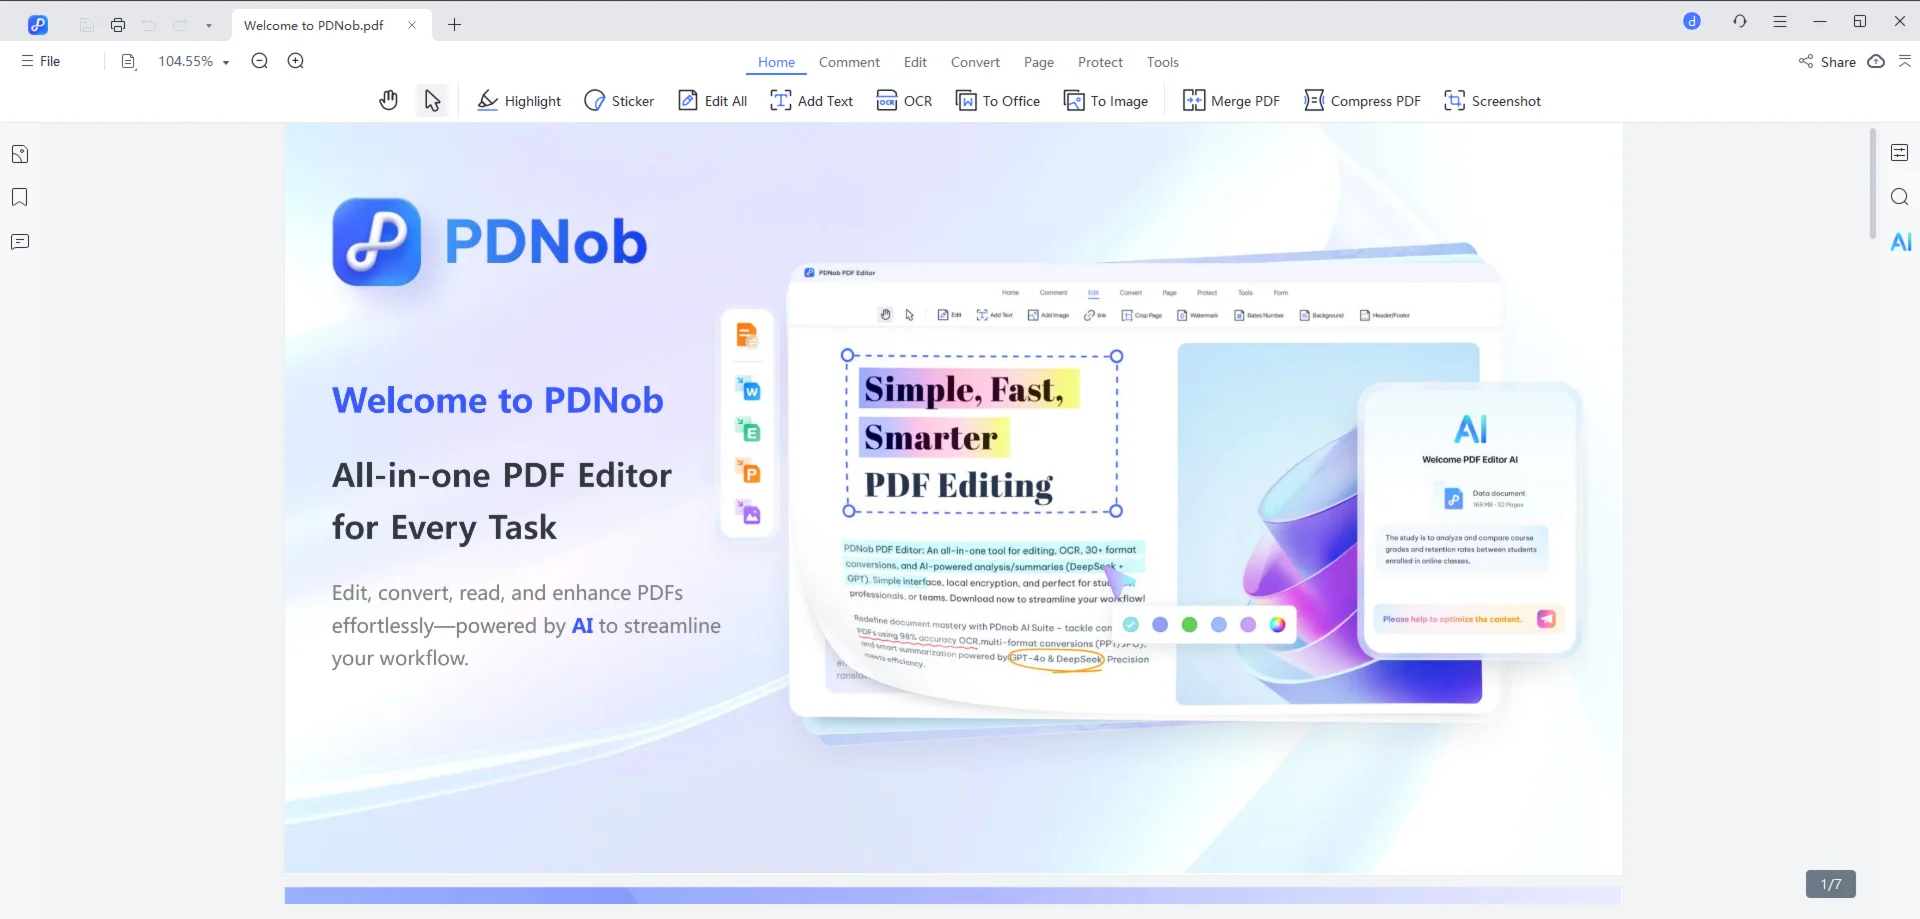The height and width of the screenshot is (919, 1920).
Task: Open Compress PDF
Action: click(x=1362, y=101)
